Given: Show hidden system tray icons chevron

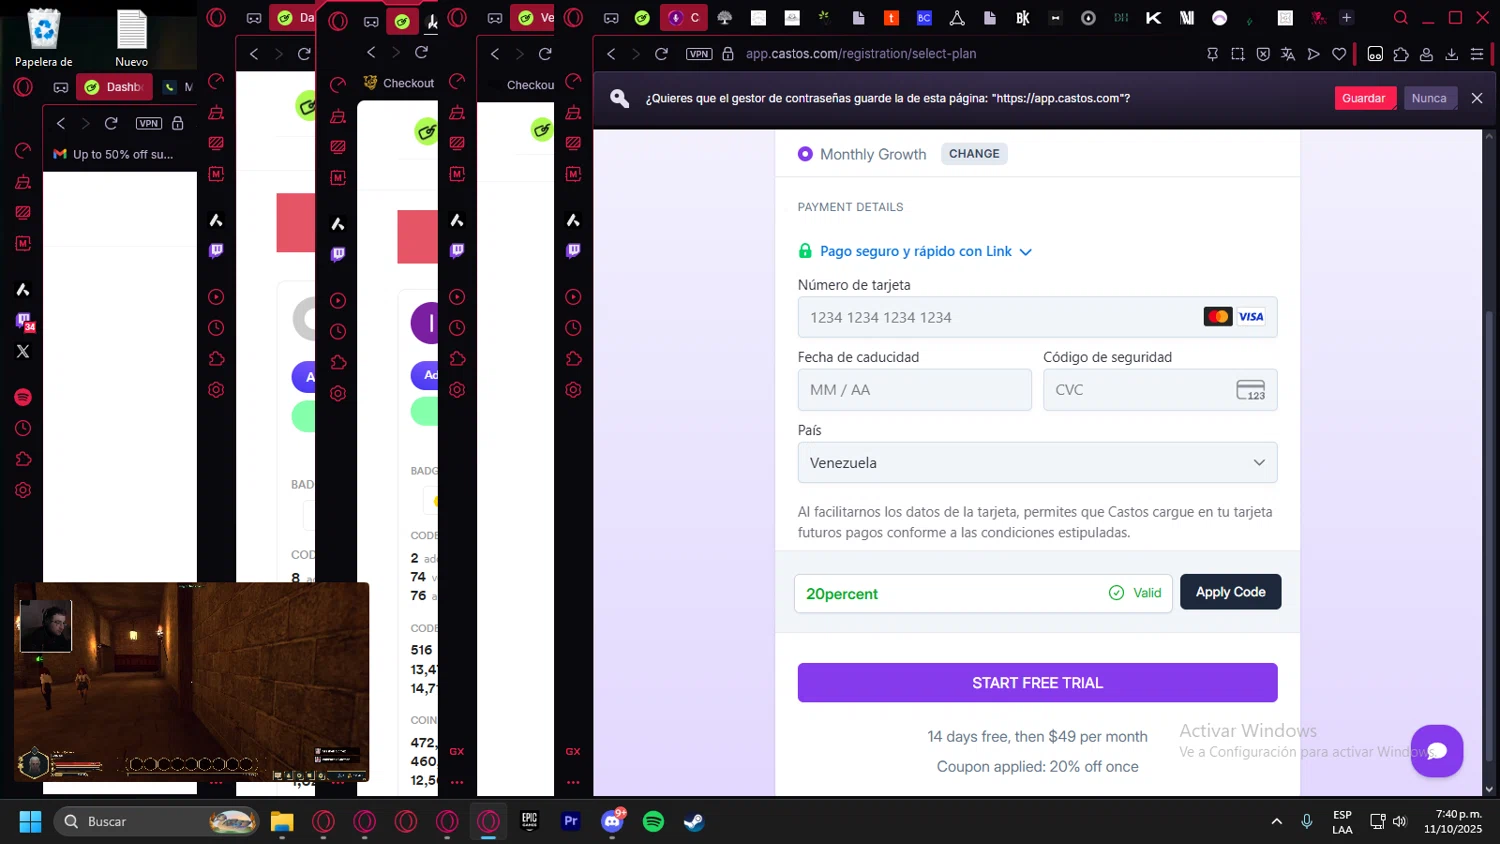Looking at the screenshot, I should click(1276, 821).
